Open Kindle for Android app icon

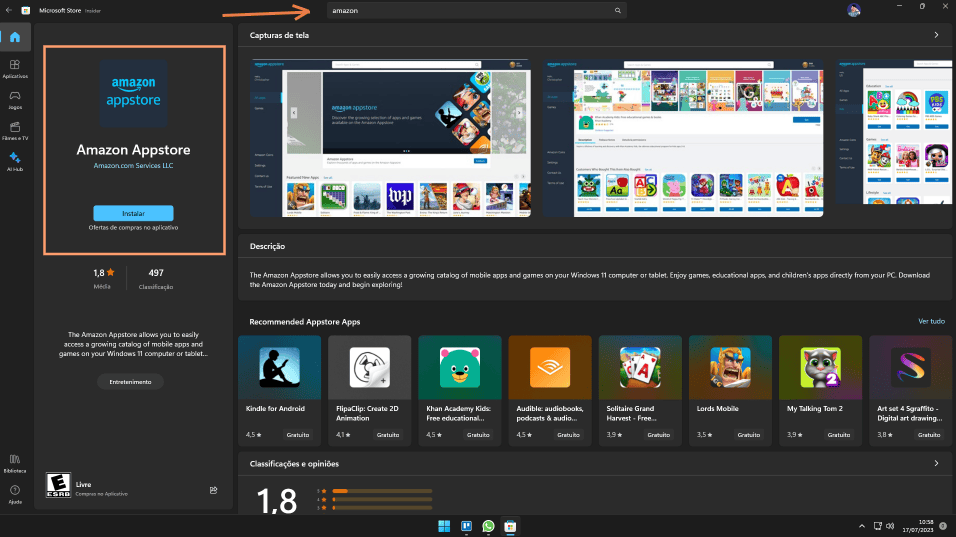tap(279, 368)
